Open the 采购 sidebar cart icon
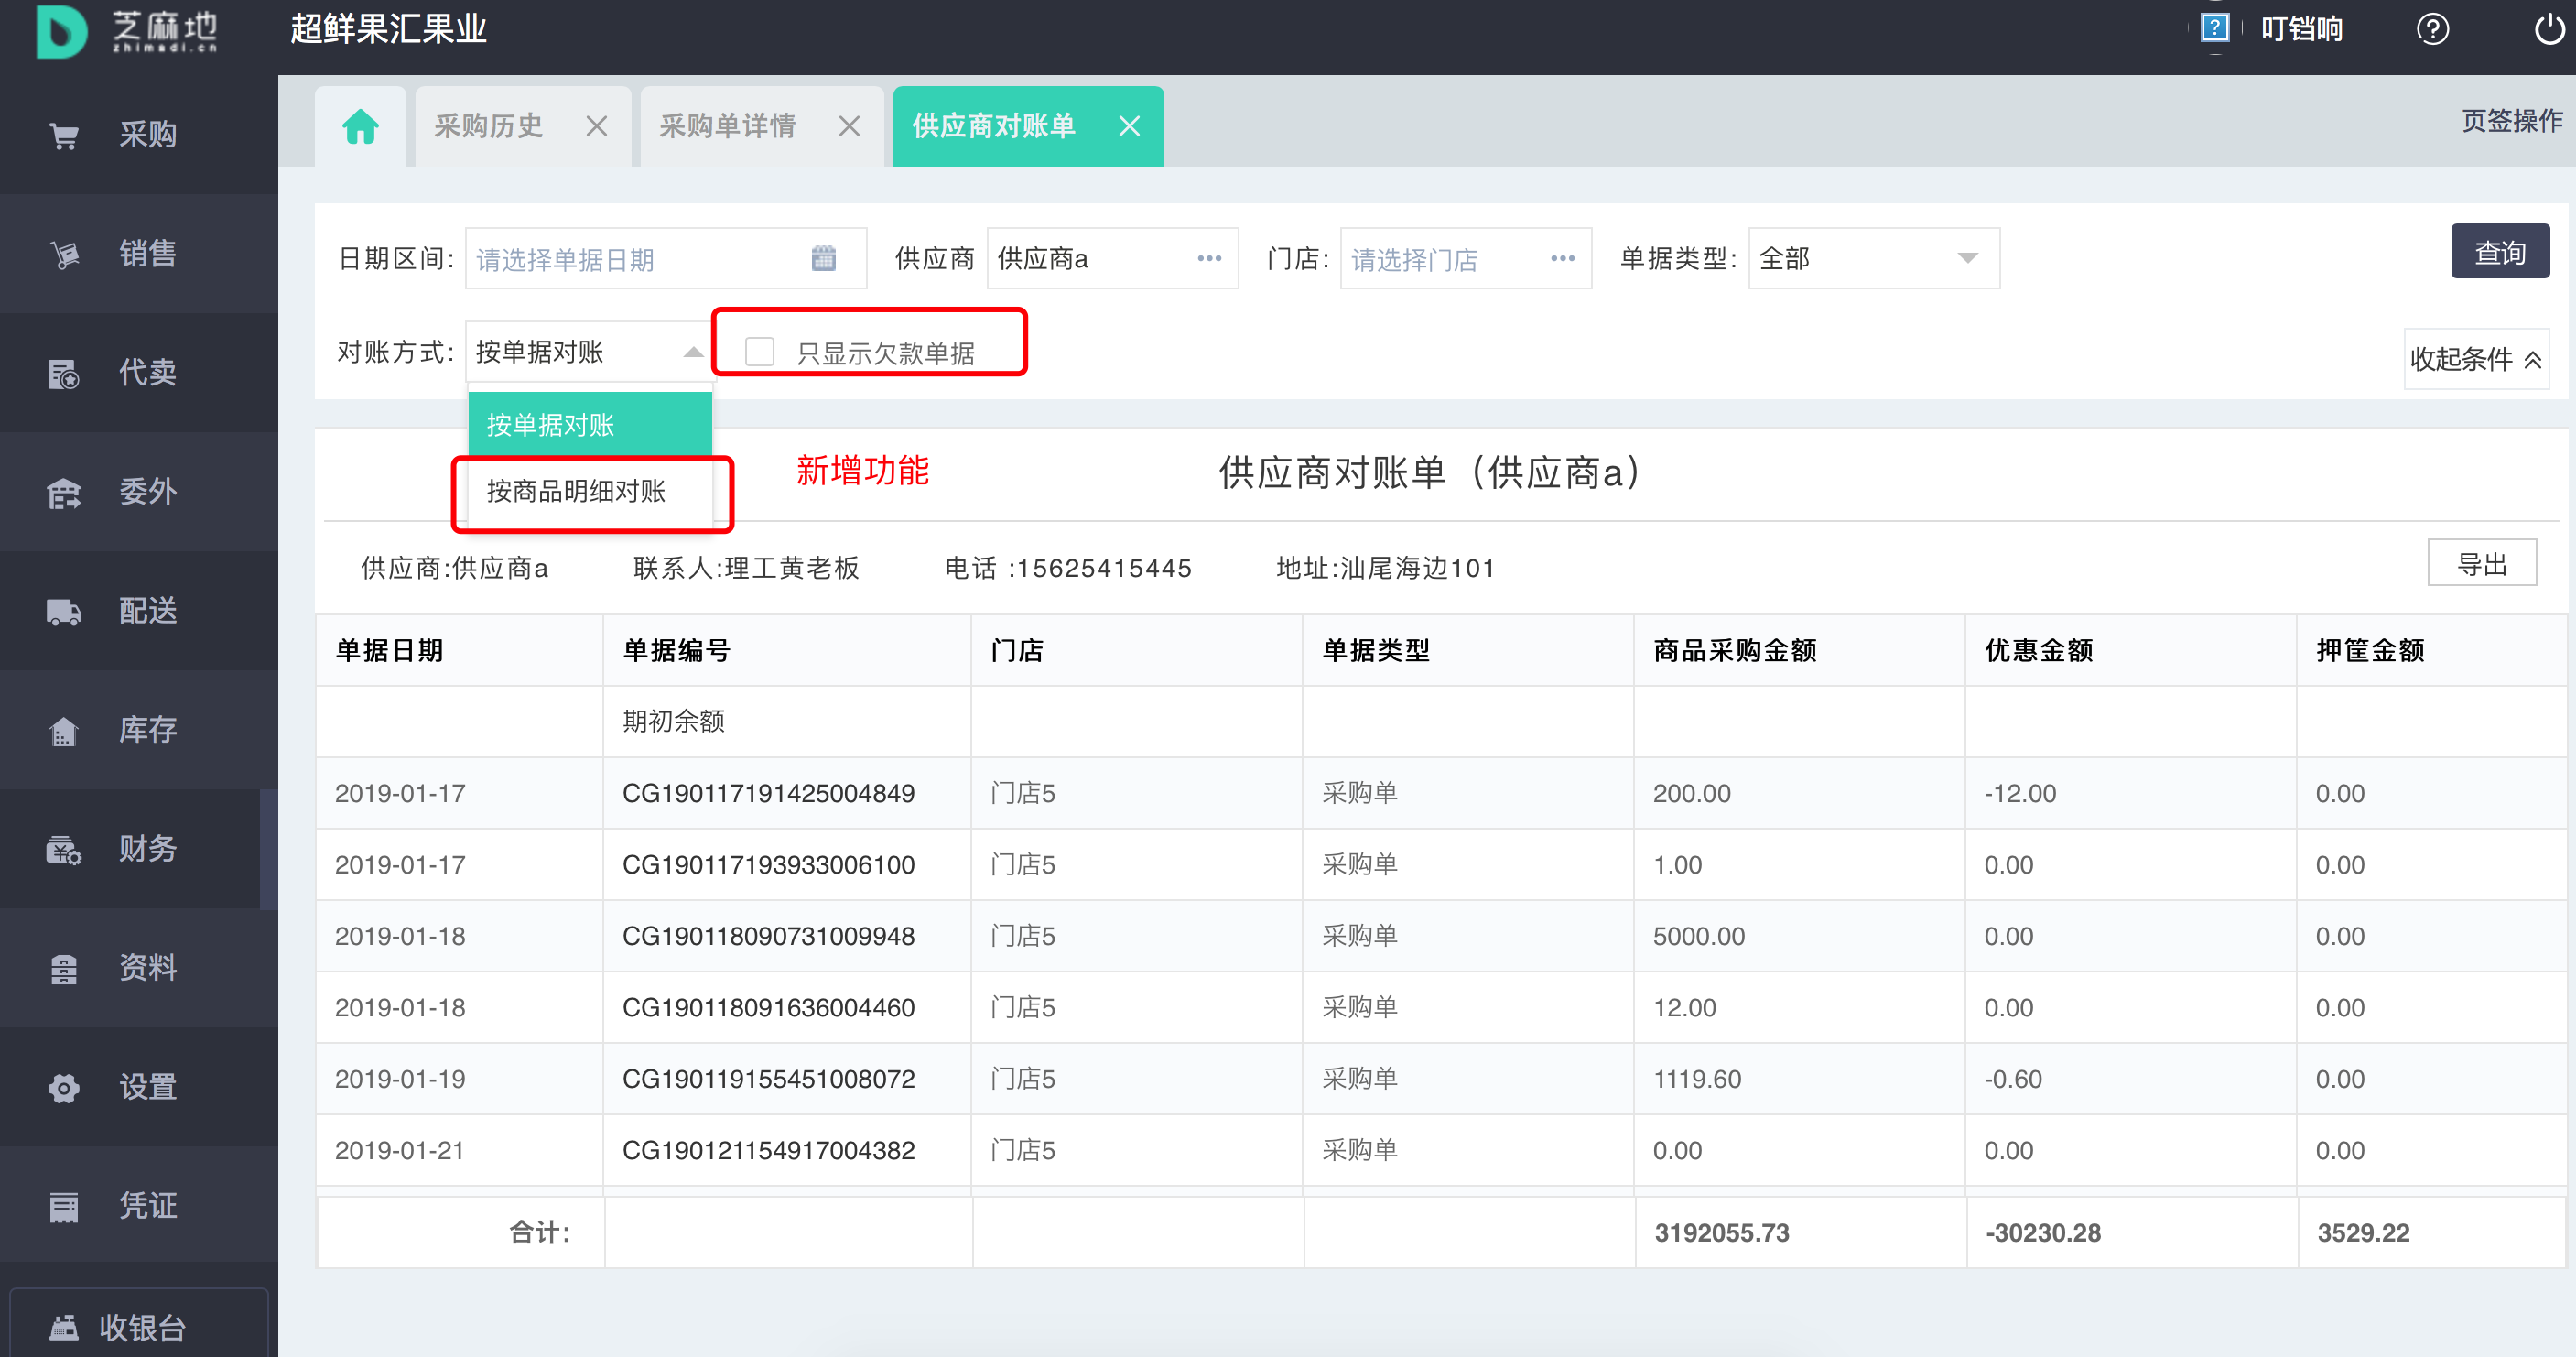 (64, 135)
